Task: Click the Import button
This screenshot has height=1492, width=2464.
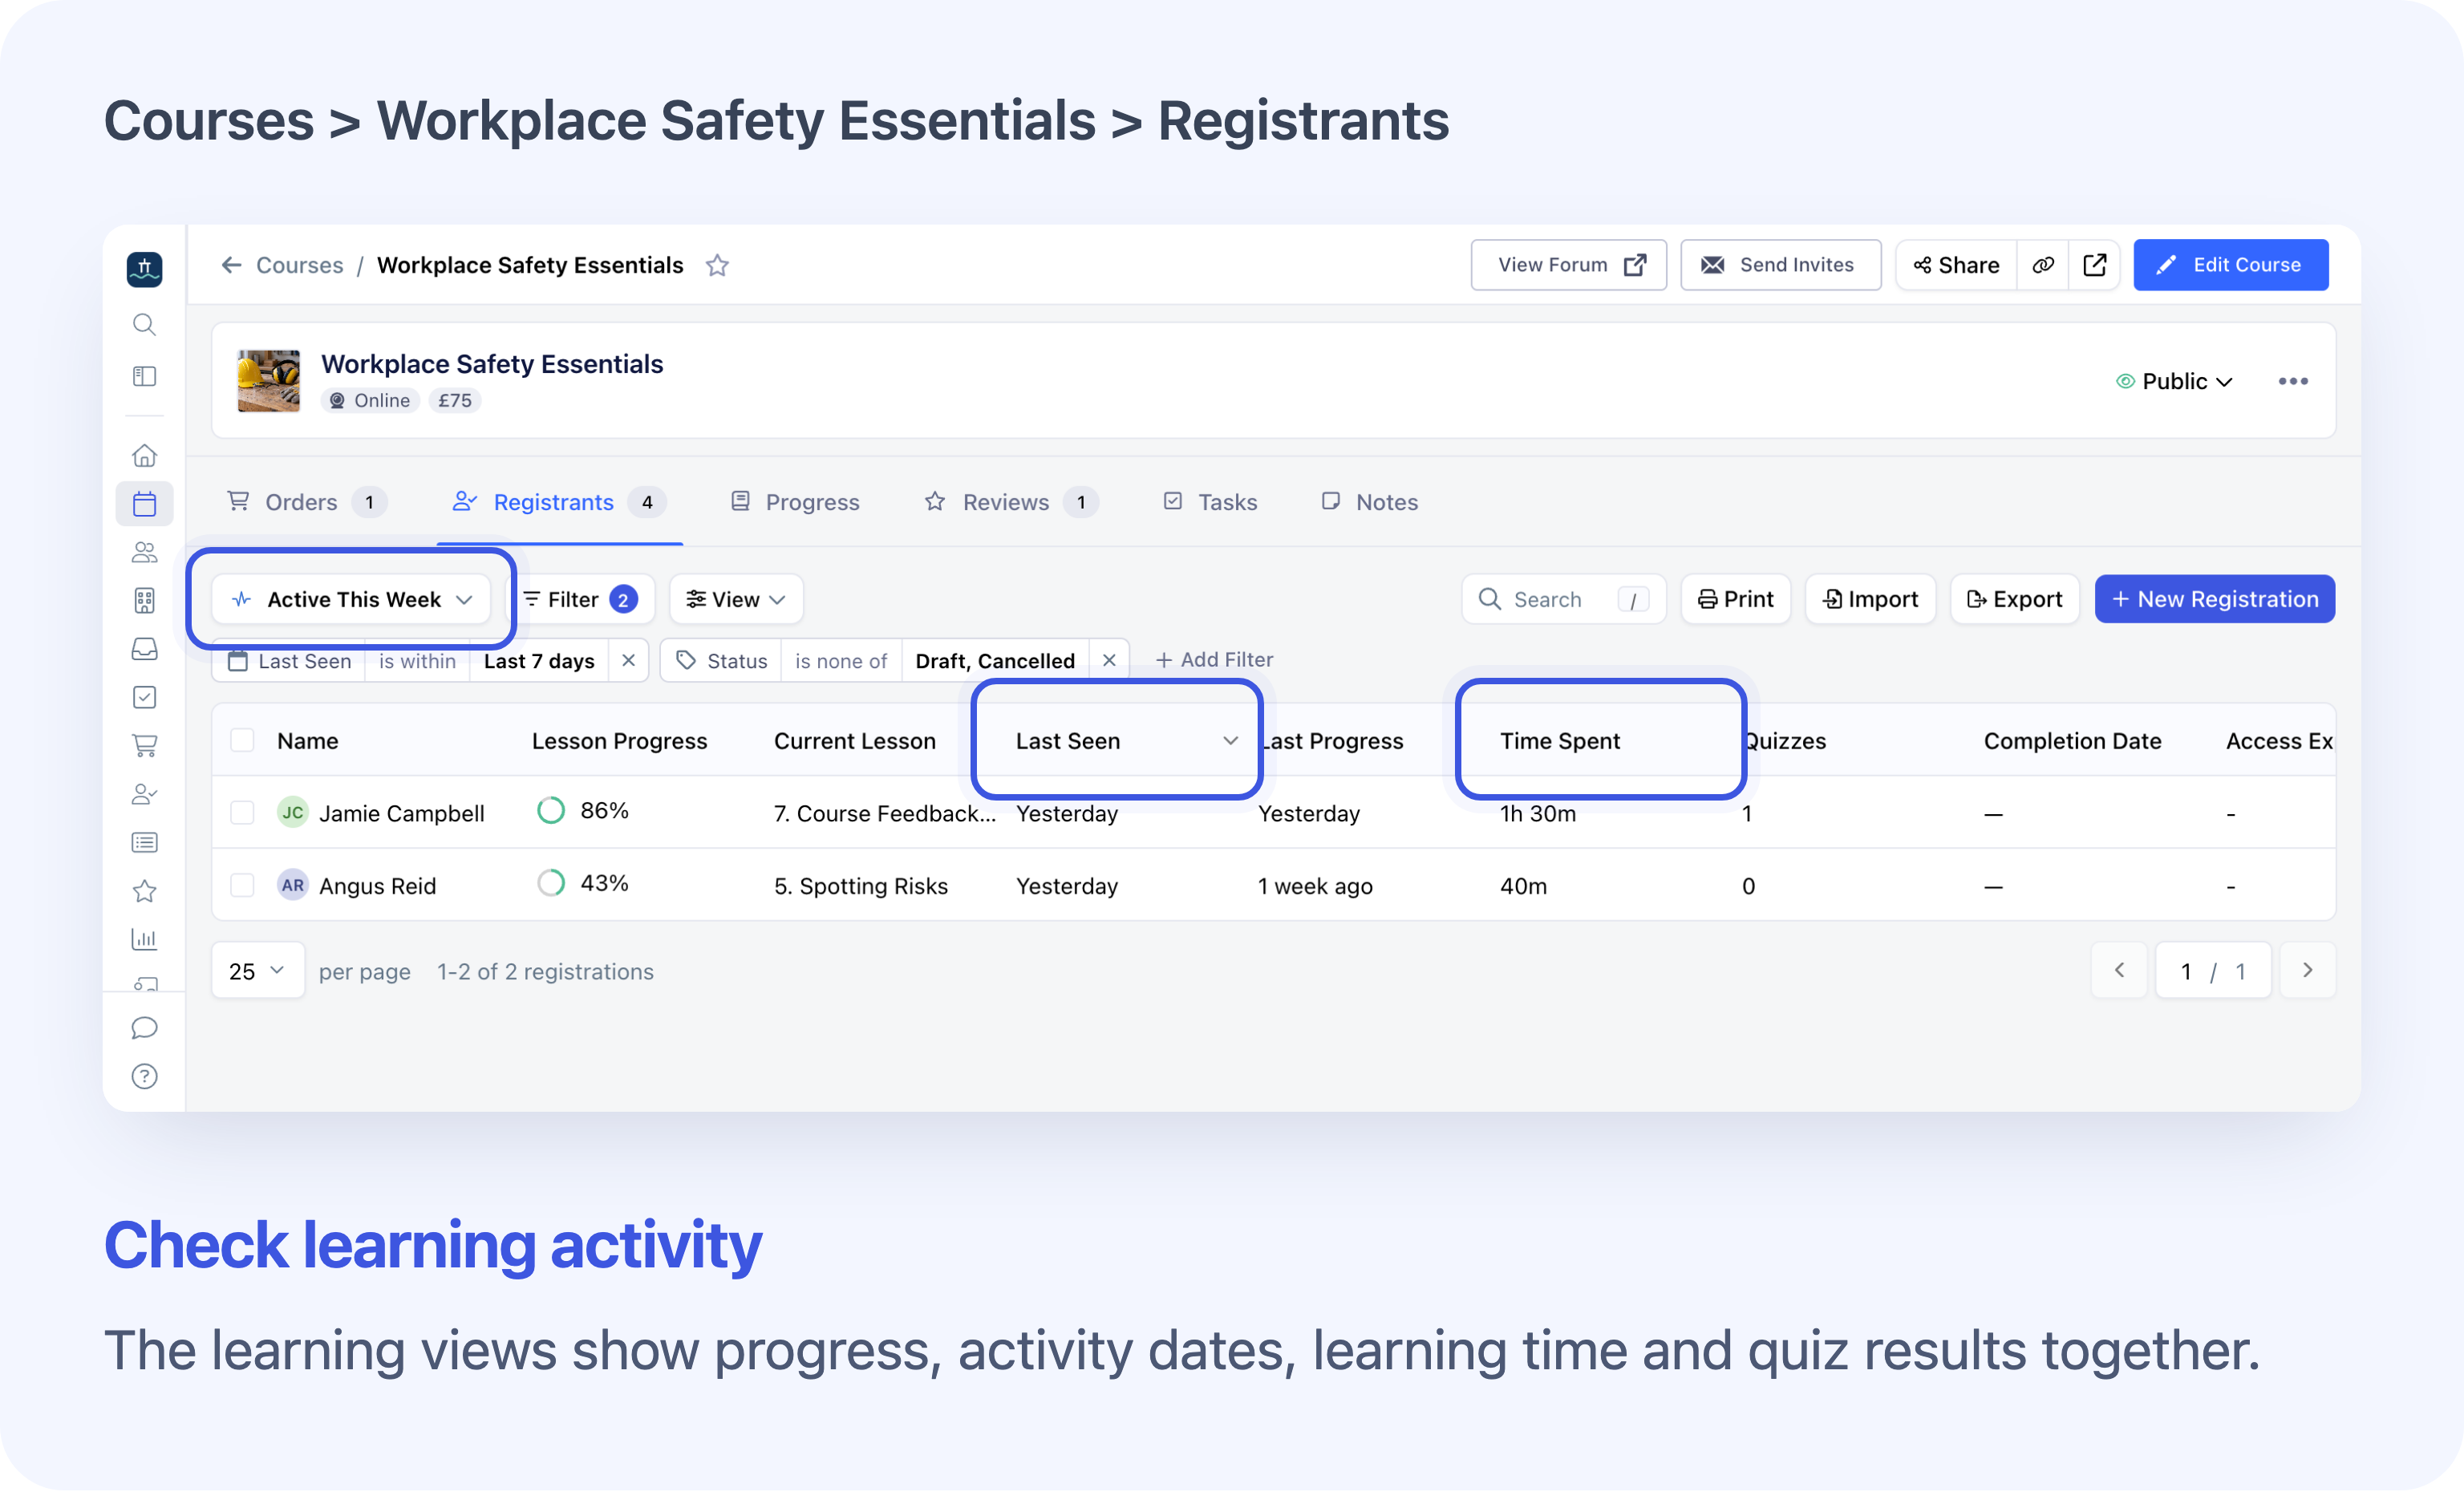Action: click(1870, 599)
